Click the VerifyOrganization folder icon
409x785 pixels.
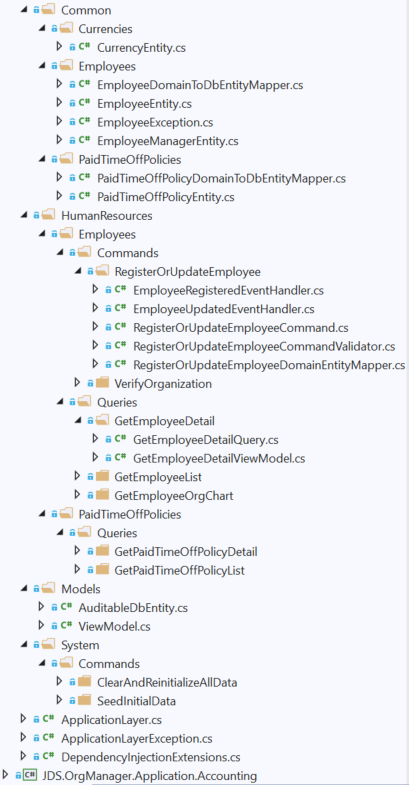click(102, 383)
